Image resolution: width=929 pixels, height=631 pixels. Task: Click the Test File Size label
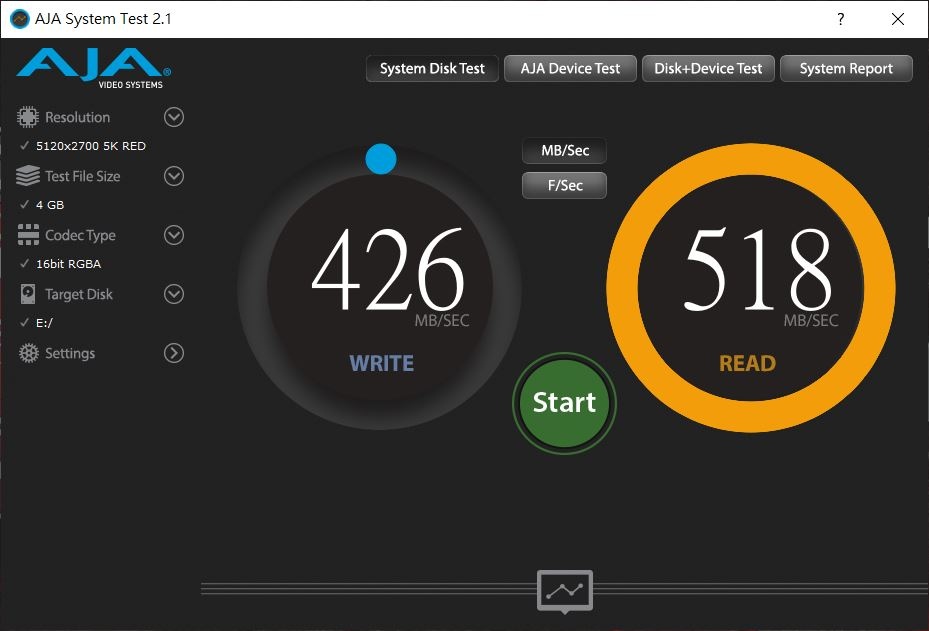pyautogui.click(x=82, y=176)
